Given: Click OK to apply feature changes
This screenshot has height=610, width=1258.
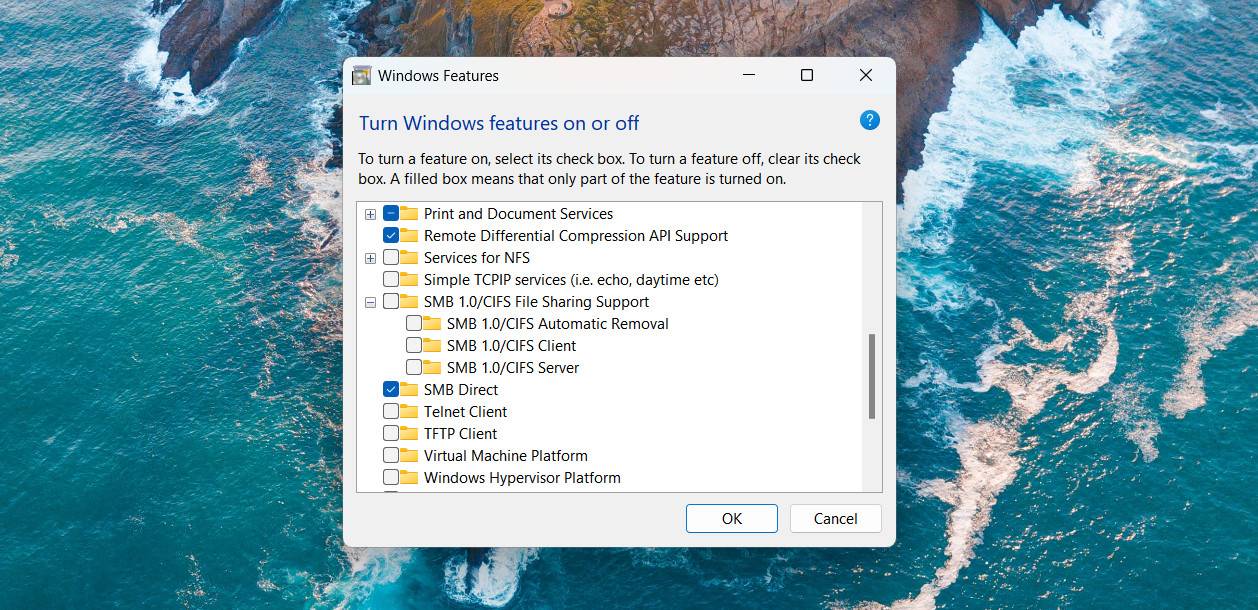Looking at the screenshot, I should pyautogui.click(x=732, y=518).
